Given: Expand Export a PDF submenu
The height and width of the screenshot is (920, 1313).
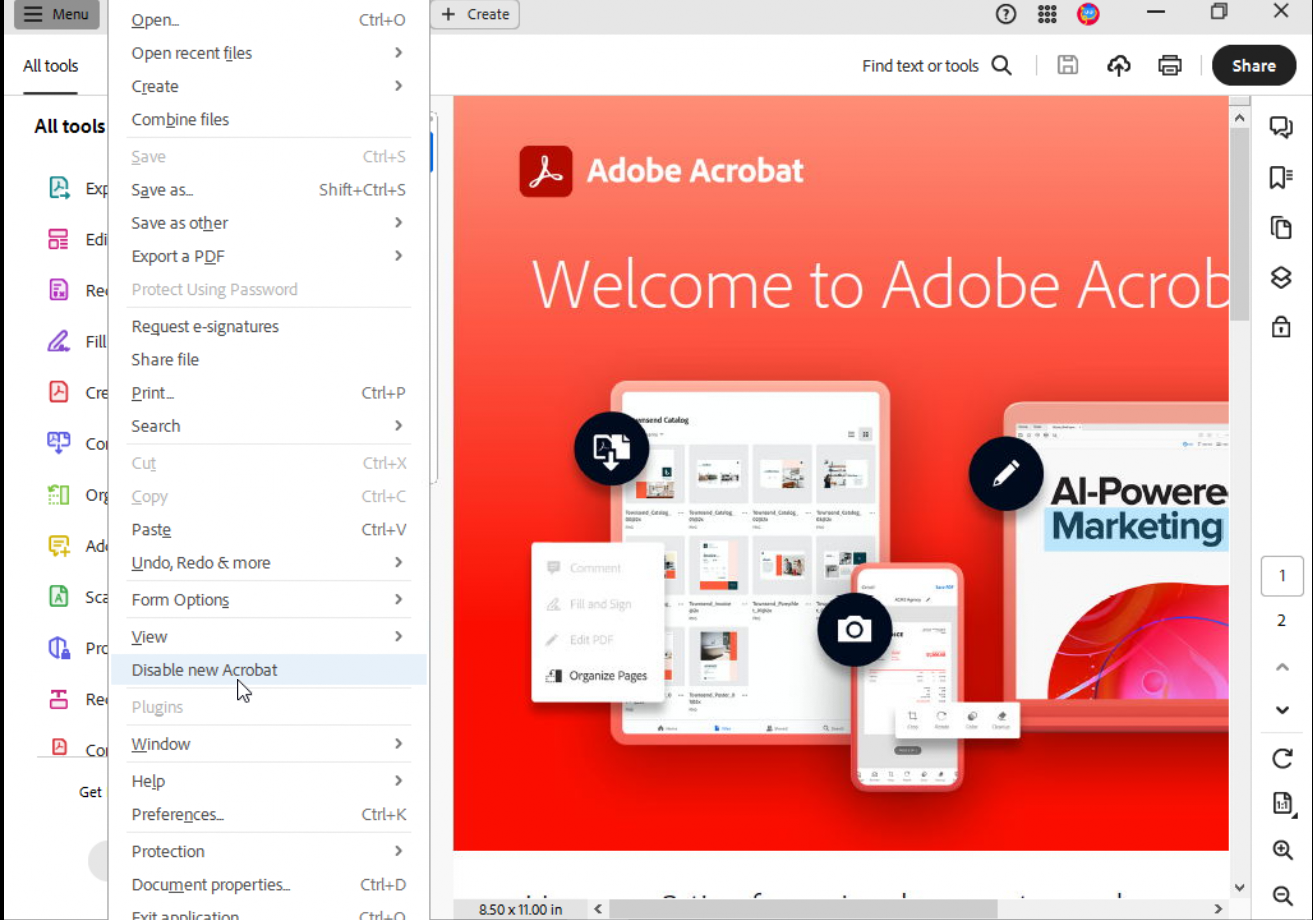Looking at the screenshot, I should pyautogui.click(x=268, y=256).
